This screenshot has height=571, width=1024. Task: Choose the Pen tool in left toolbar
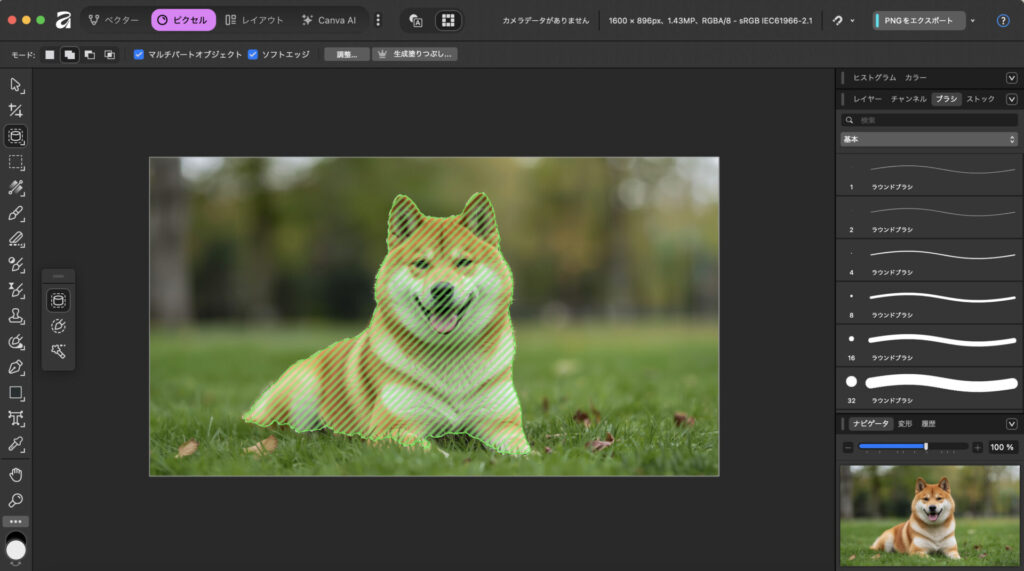coord(16,368)
